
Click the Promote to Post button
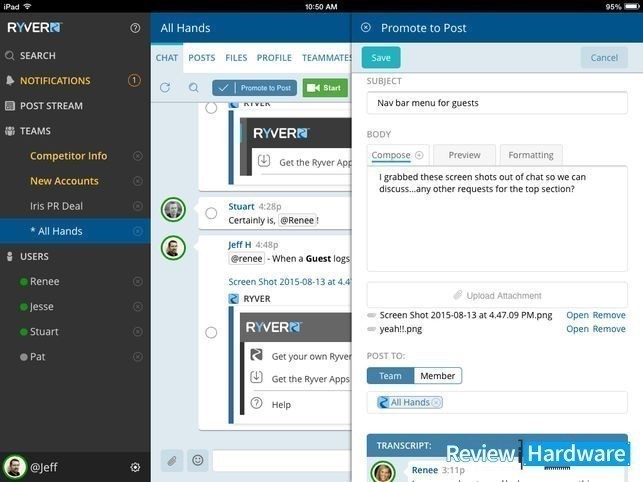pos(254,88)
